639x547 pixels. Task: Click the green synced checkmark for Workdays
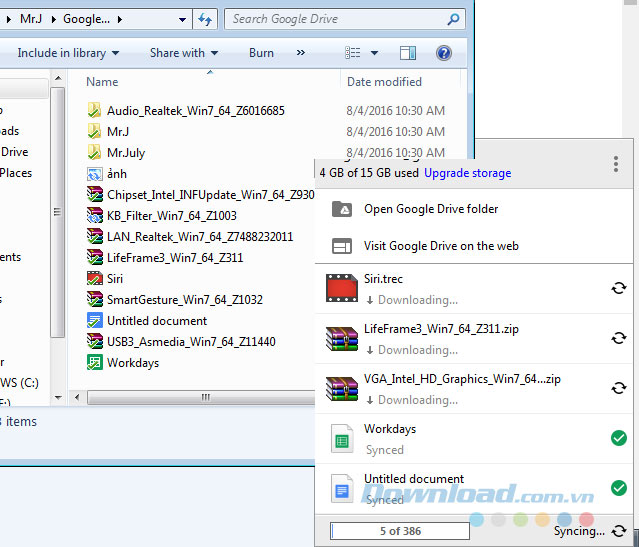tap(618, 438)
